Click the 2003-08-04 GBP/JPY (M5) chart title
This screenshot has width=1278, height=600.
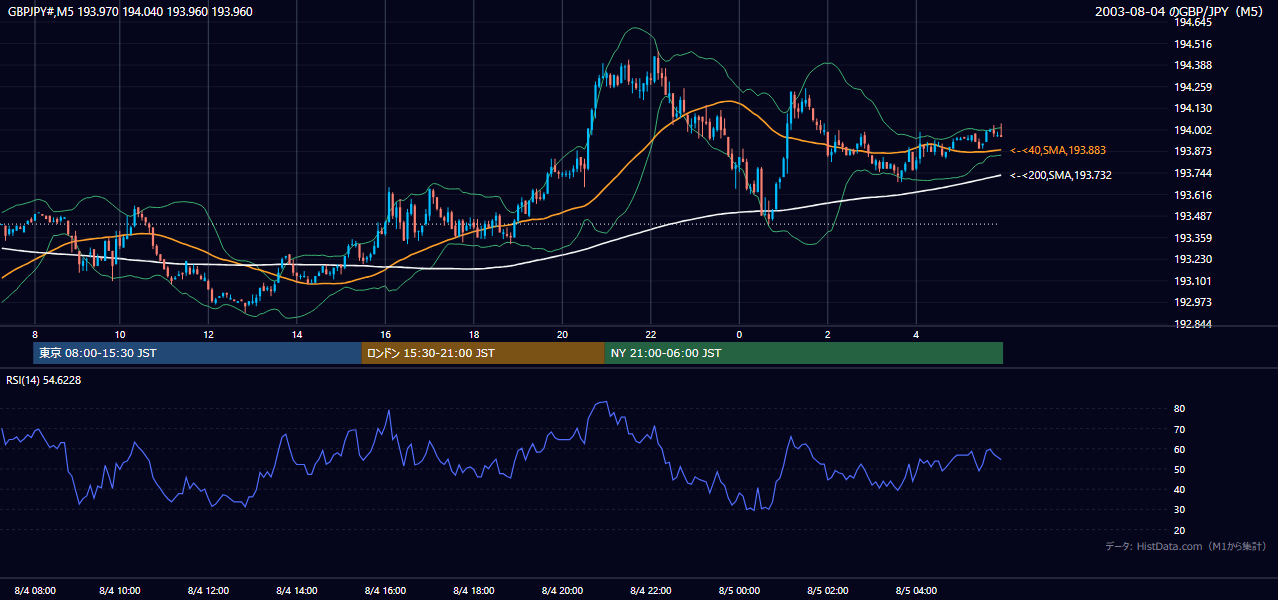[1181, 12]
